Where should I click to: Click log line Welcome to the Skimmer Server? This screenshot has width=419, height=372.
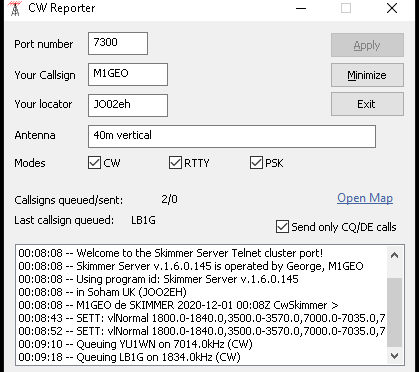171,253
